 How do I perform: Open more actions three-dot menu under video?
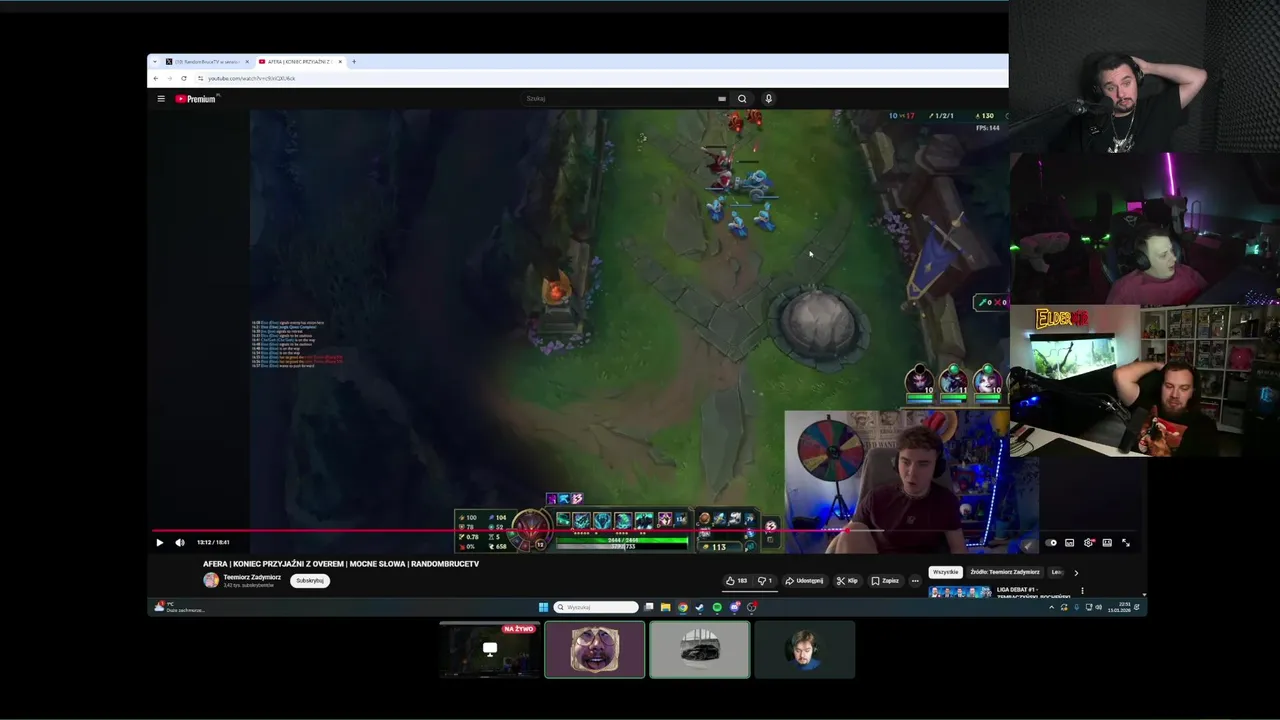pyautogui.click(x=915, y=581)
